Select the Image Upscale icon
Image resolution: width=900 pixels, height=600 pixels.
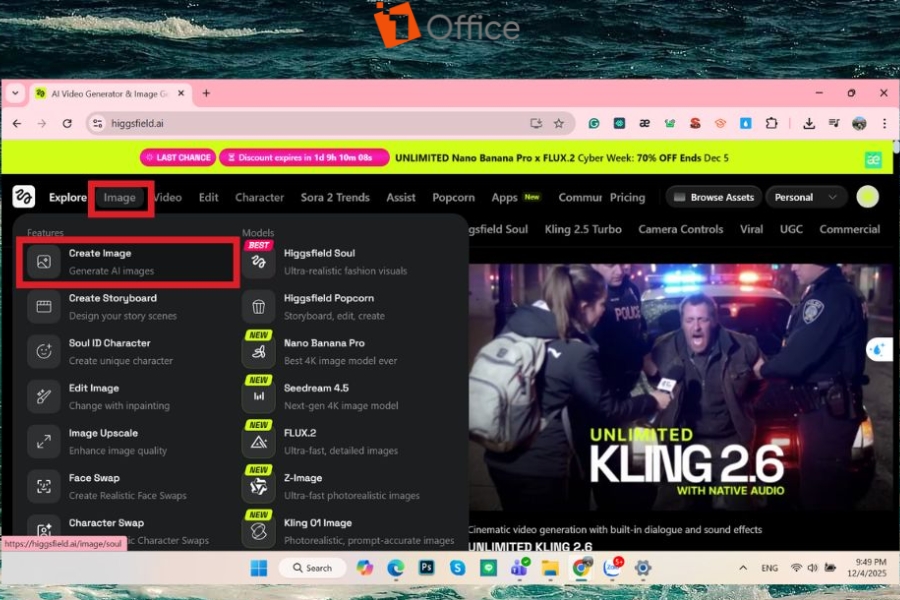point(44,442)
